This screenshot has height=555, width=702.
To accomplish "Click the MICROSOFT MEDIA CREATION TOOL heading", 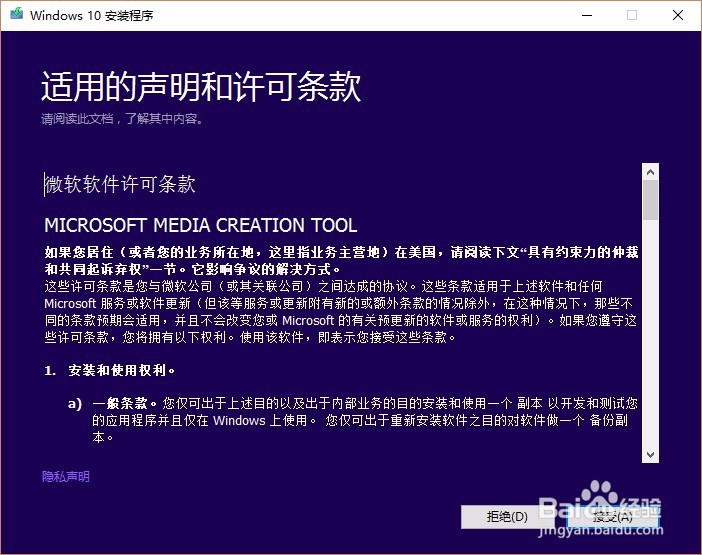I will 201,225.
